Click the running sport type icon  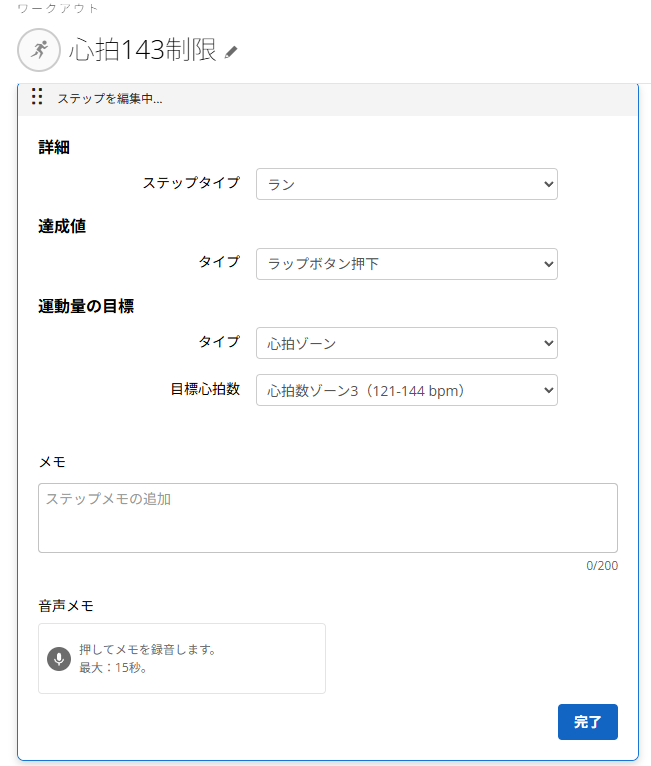(x=39, y=50)
